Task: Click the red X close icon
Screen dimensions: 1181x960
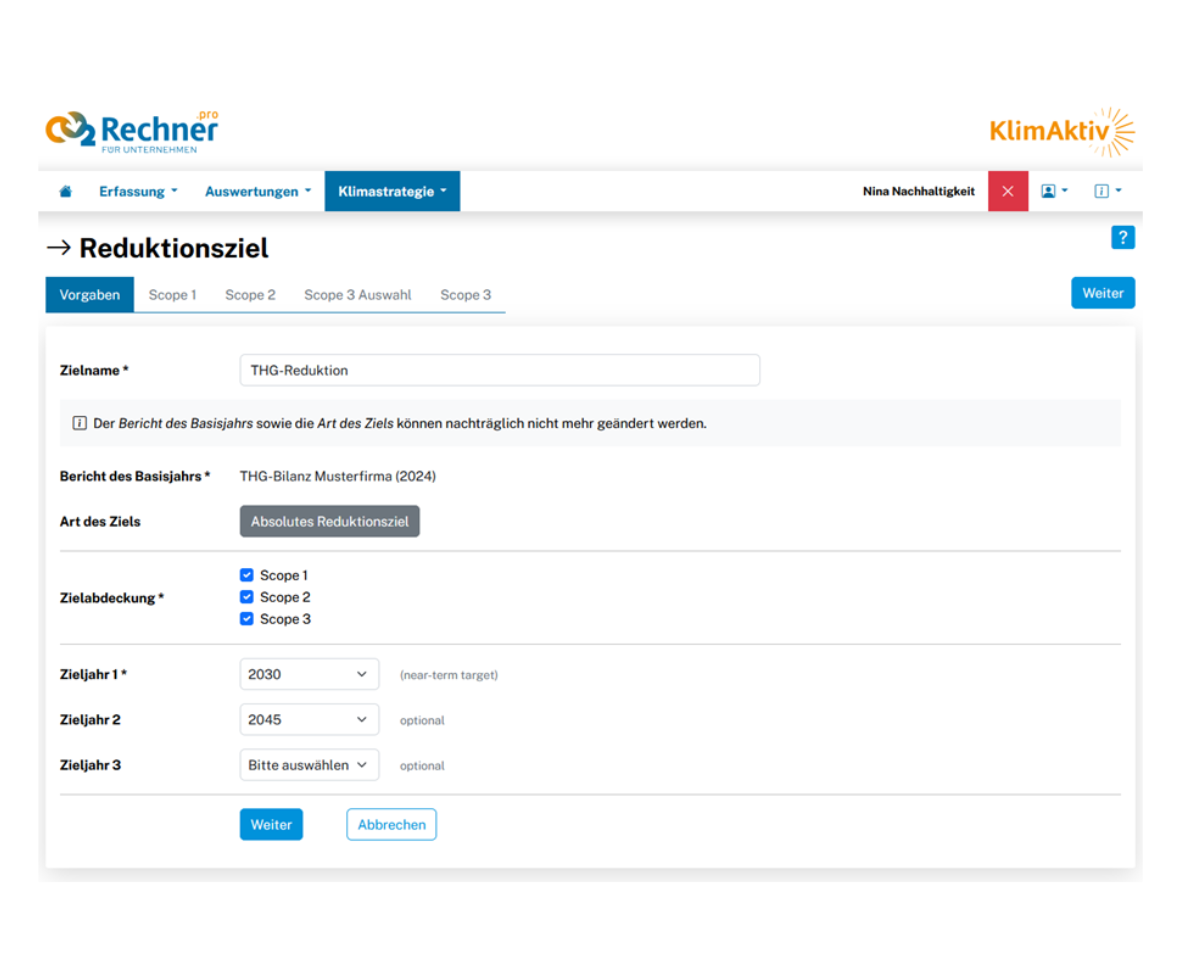Action: point(1007,191)
